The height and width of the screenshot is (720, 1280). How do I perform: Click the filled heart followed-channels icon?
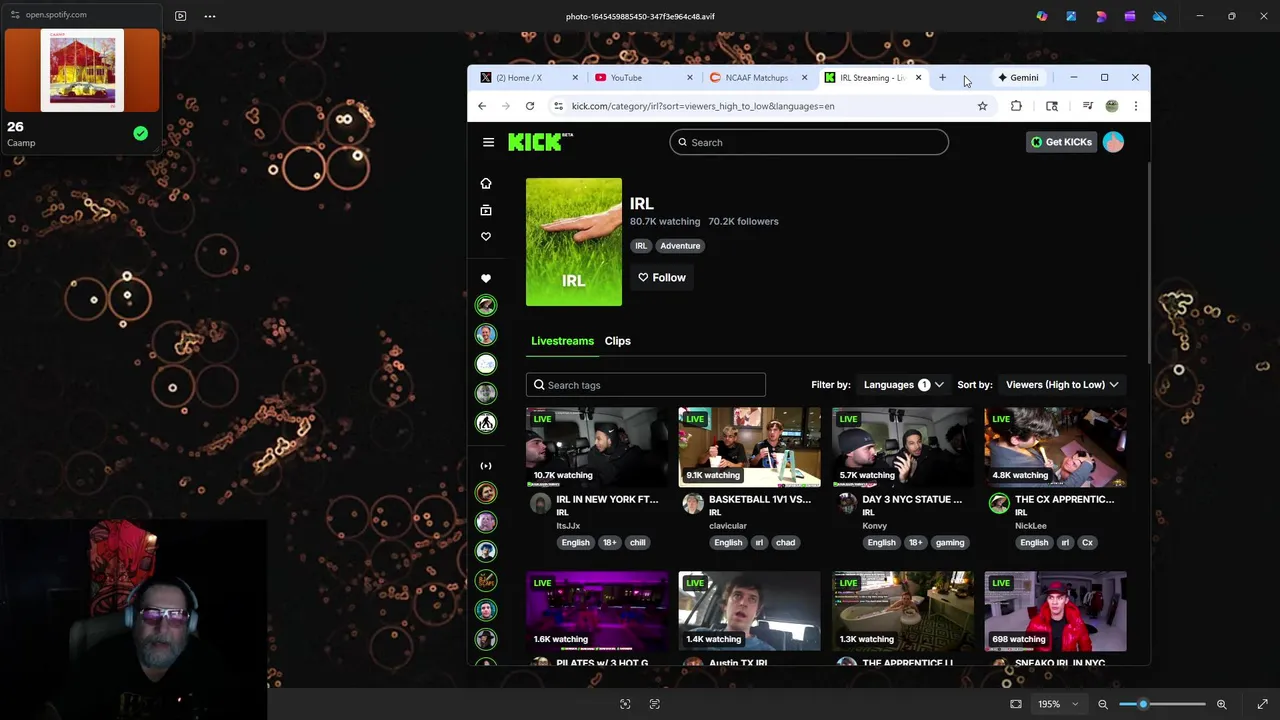pyautogui.click(x=486, y=278)
